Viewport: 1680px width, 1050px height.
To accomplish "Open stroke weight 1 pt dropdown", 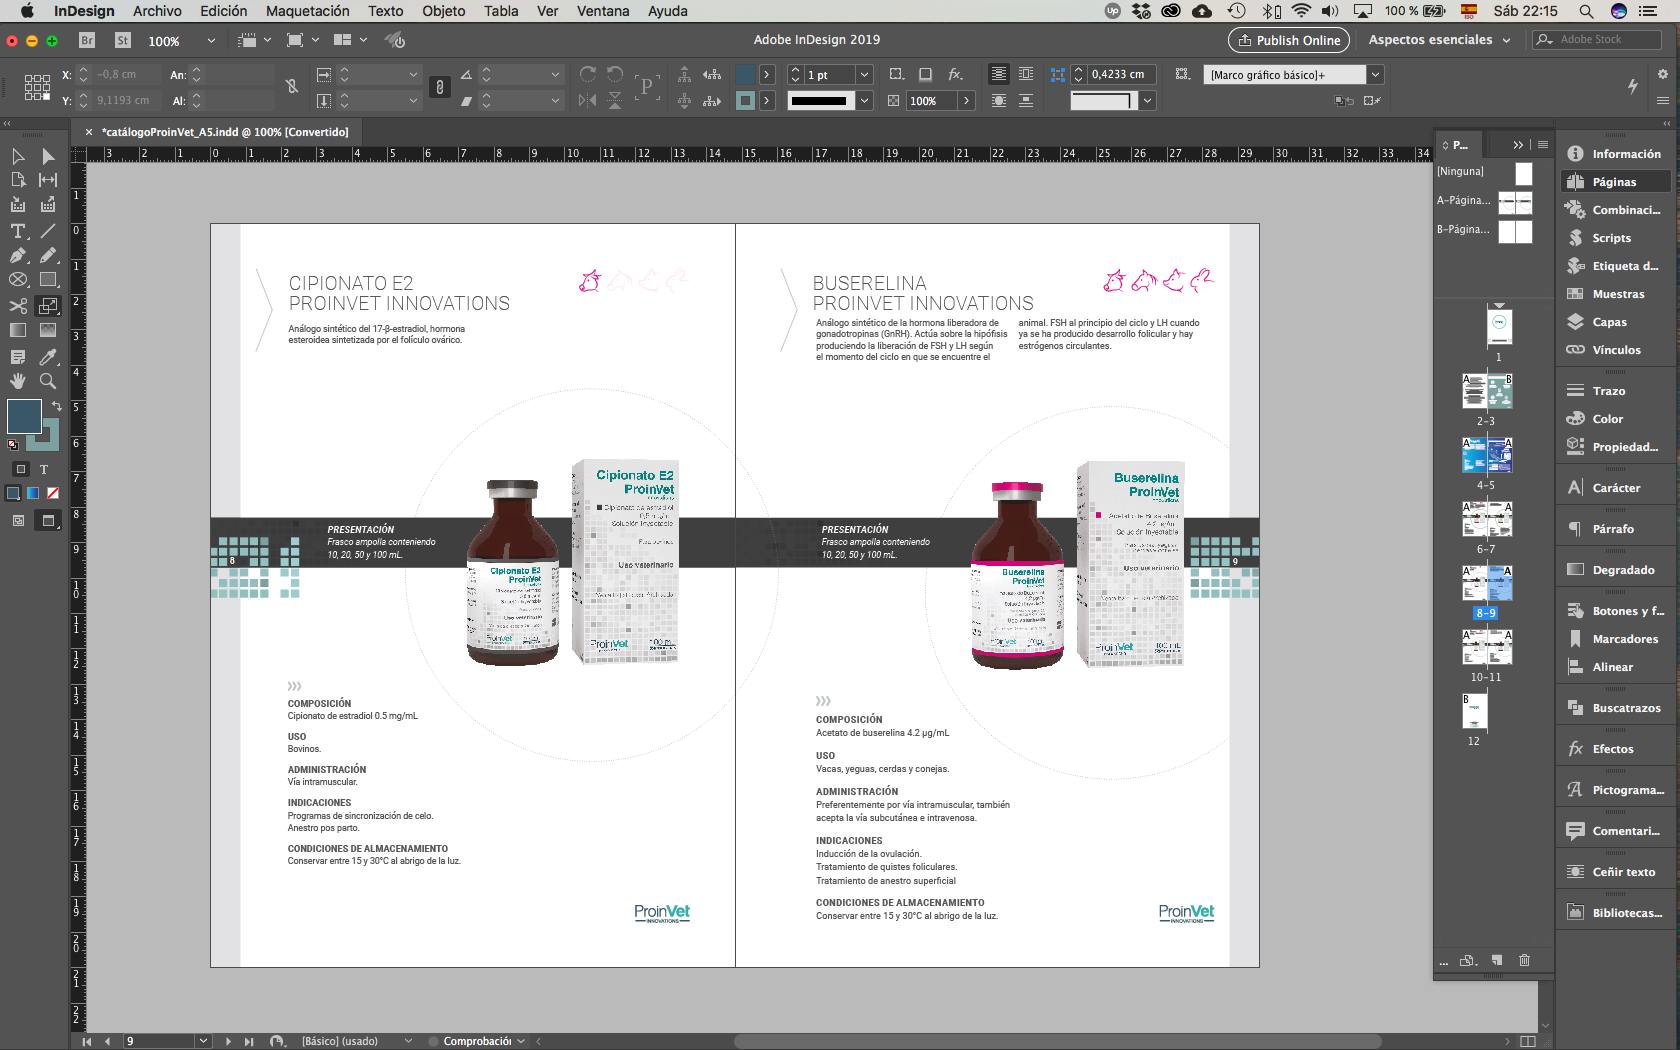I will pyautogui.click(x=865, y=75).
